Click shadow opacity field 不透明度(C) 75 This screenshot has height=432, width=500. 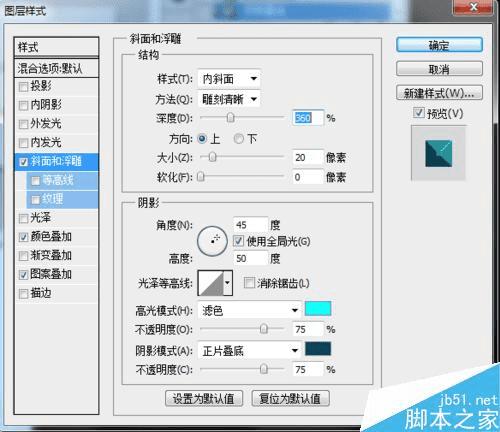pos(308,369)
